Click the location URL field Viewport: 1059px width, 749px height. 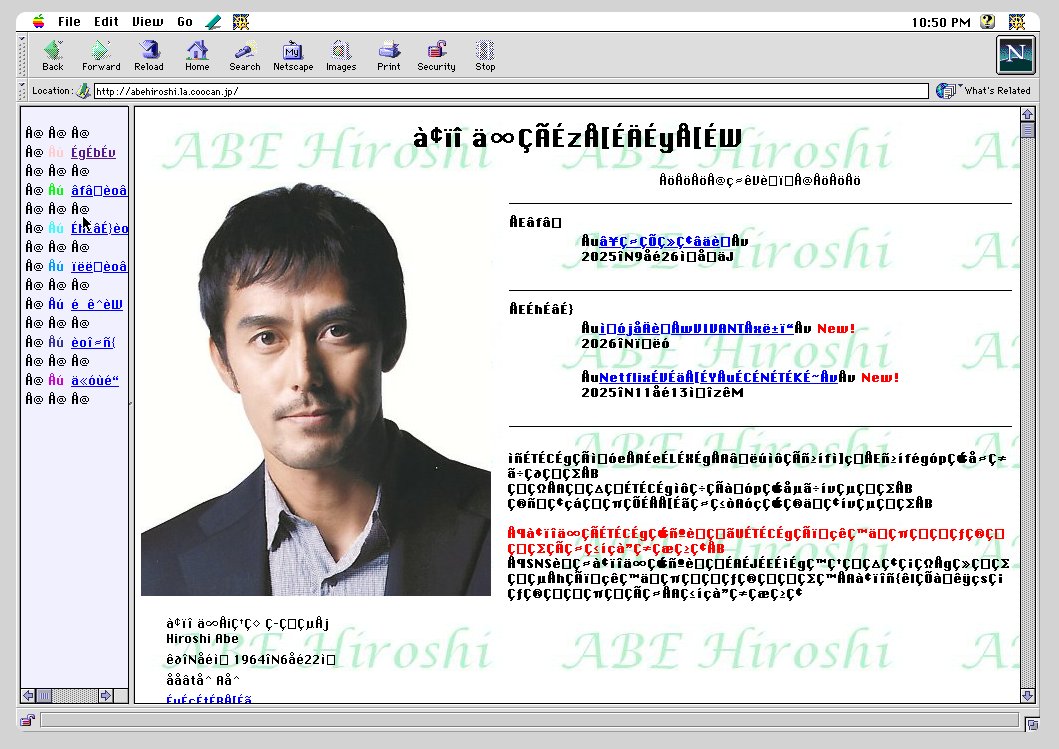[x=511, y=91]
